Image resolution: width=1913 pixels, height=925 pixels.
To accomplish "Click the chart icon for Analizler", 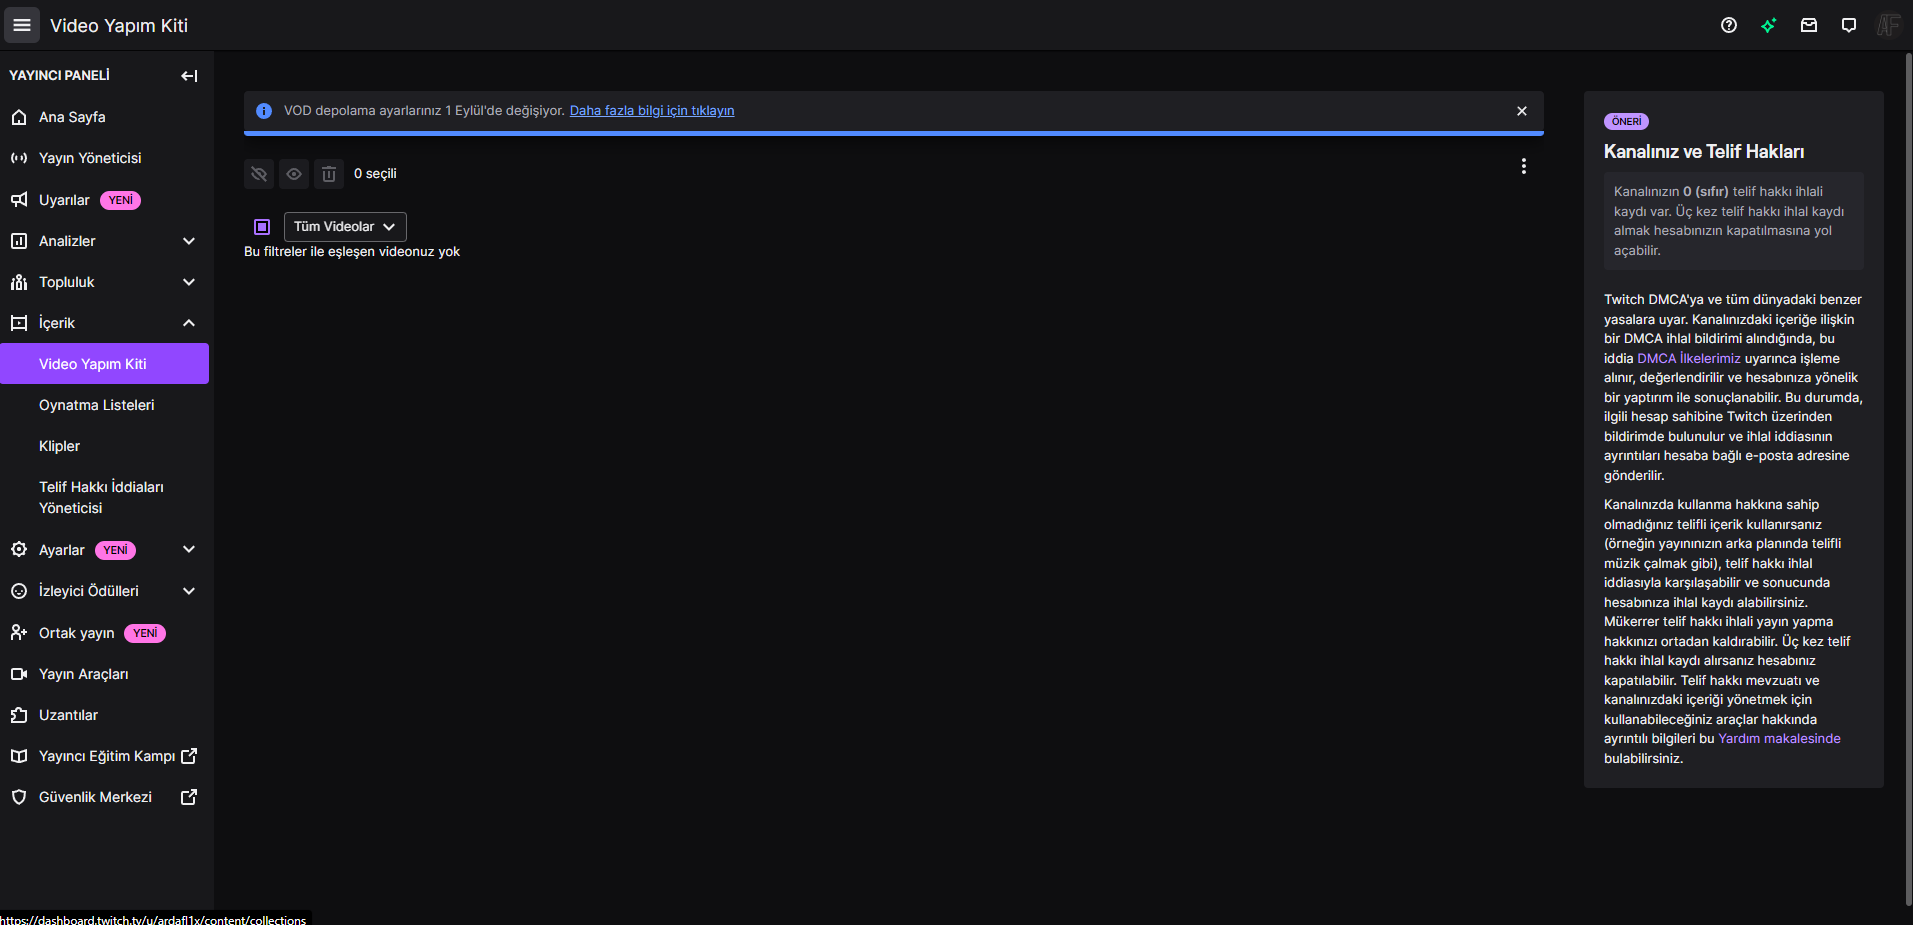I will coord(19,241).
